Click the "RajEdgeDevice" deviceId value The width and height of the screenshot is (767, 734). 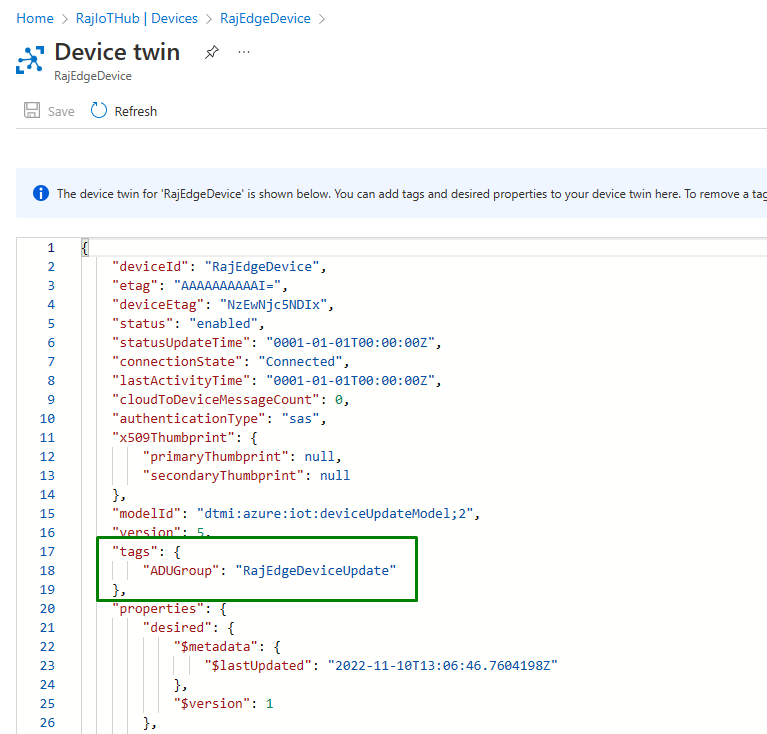(x=262, y=267)
